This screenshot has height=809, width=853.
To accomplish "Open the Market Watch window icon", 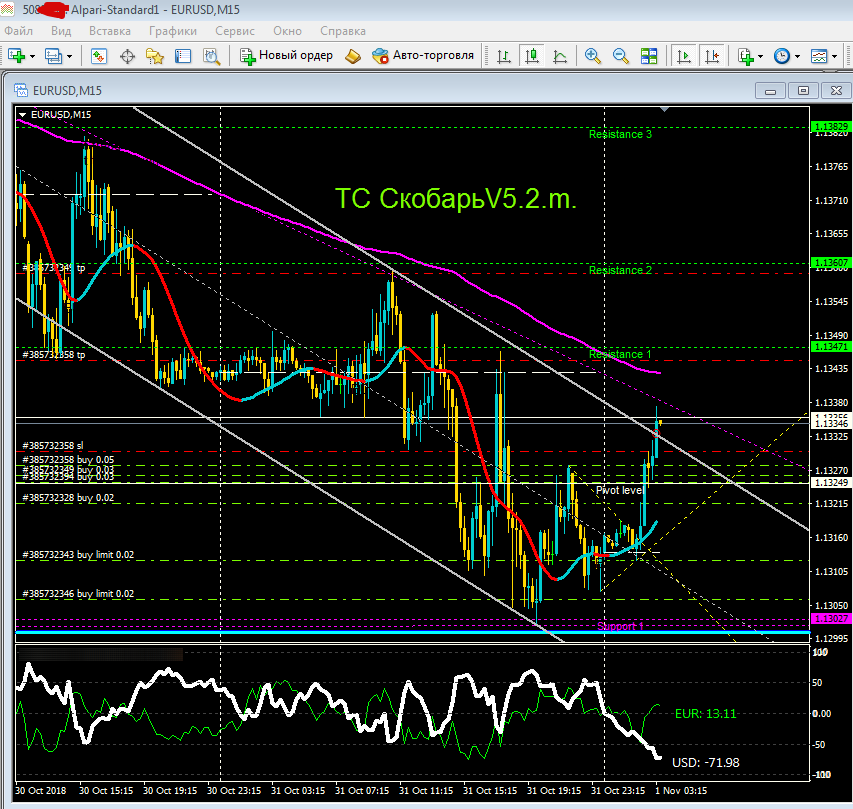I will [x=99, y=56].
